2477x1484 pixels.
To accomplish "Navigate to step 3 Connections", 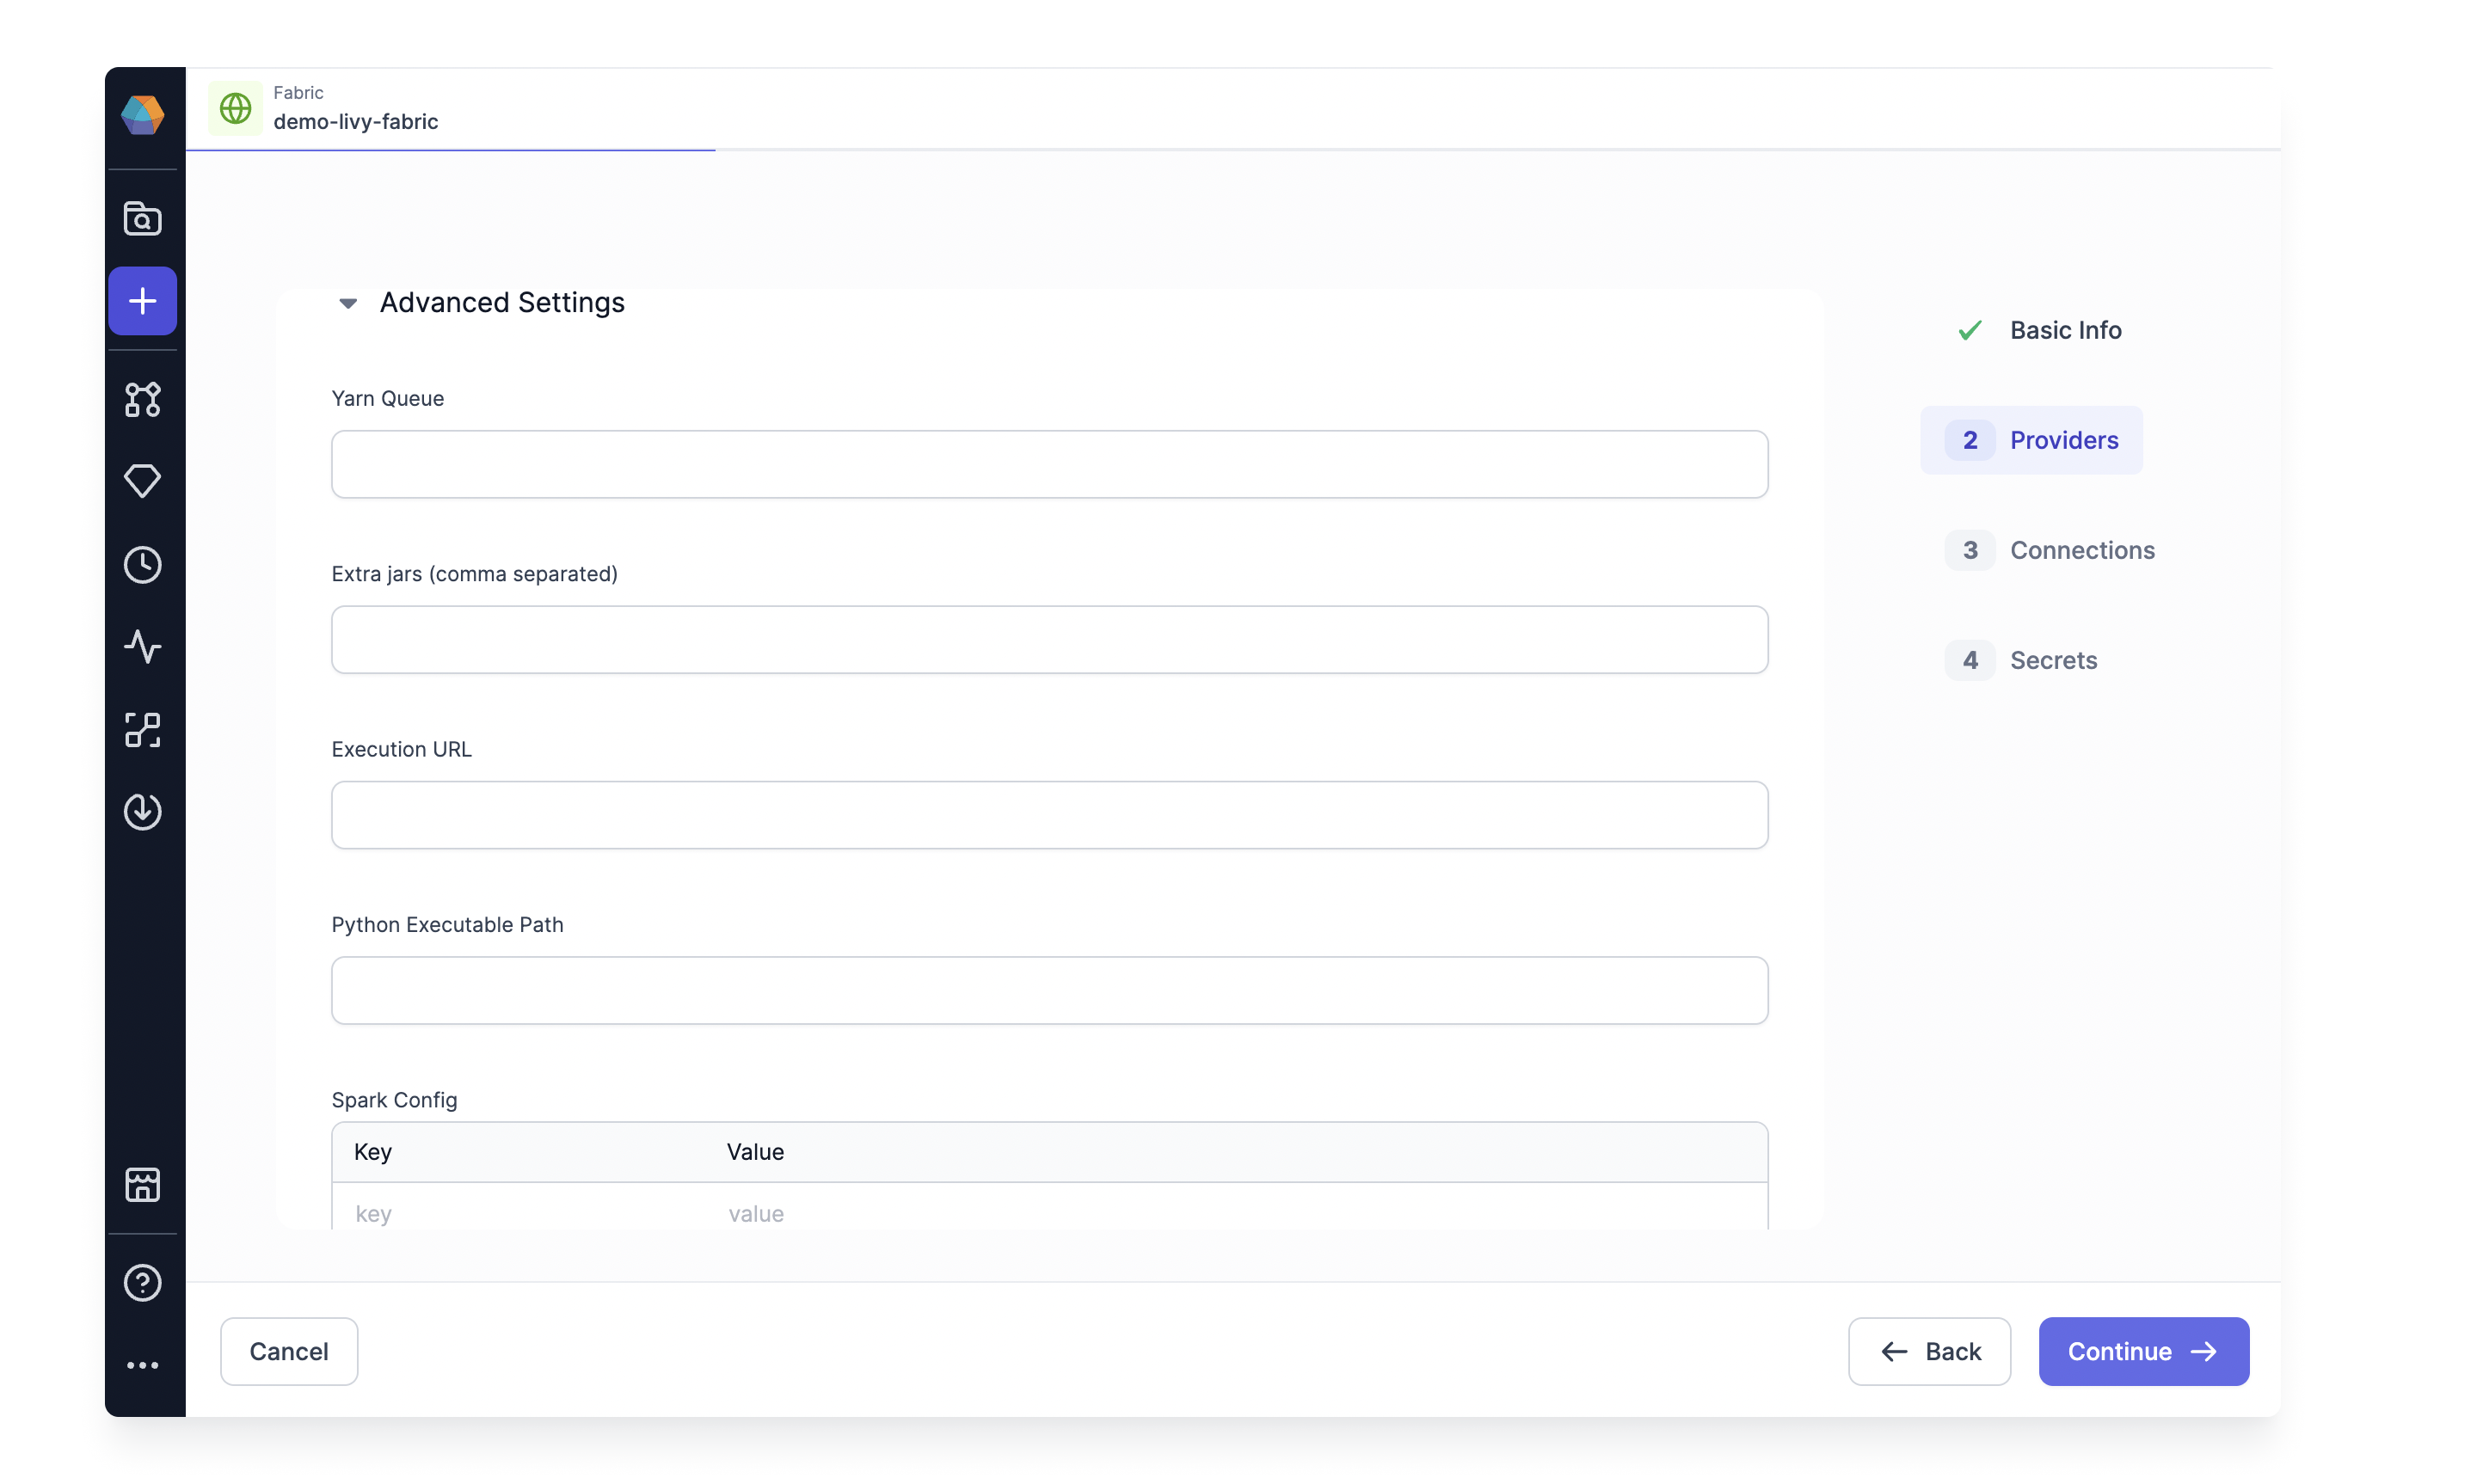I will (2081, 549).
